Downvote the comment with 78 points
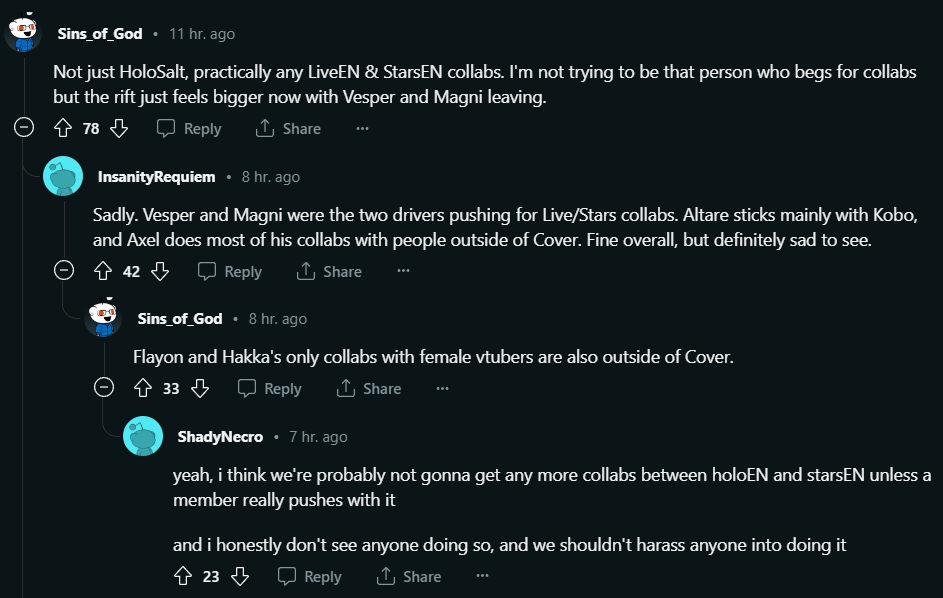The height and width of the screenshot is (598, 943). tap(119, 129)
